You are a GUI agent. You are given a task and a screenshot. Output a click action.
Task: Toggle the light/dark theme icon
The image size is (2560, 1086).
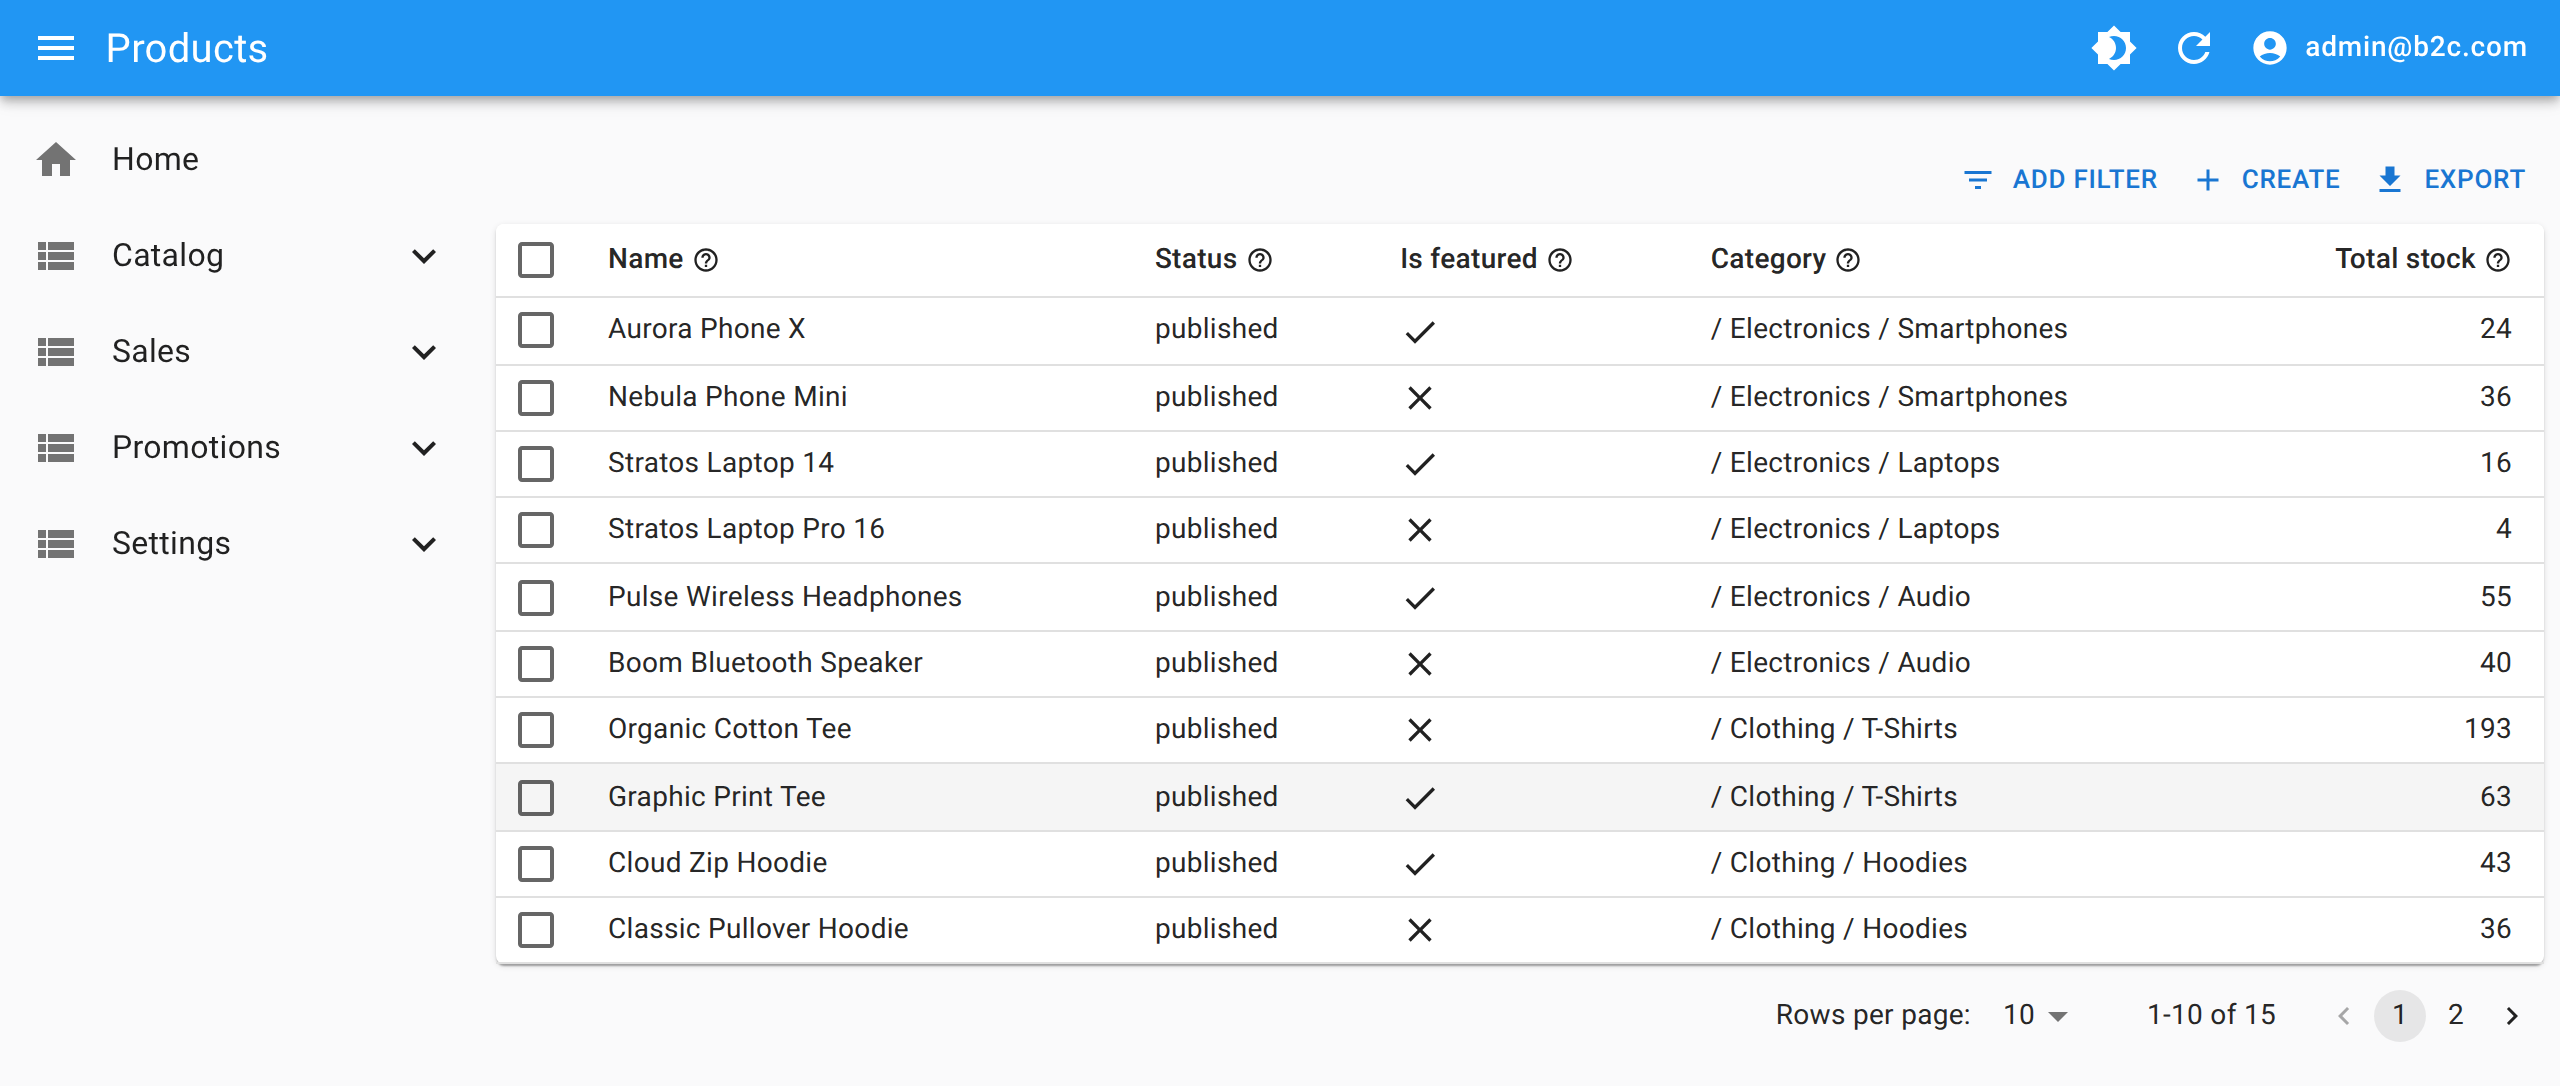[2114, 48]
